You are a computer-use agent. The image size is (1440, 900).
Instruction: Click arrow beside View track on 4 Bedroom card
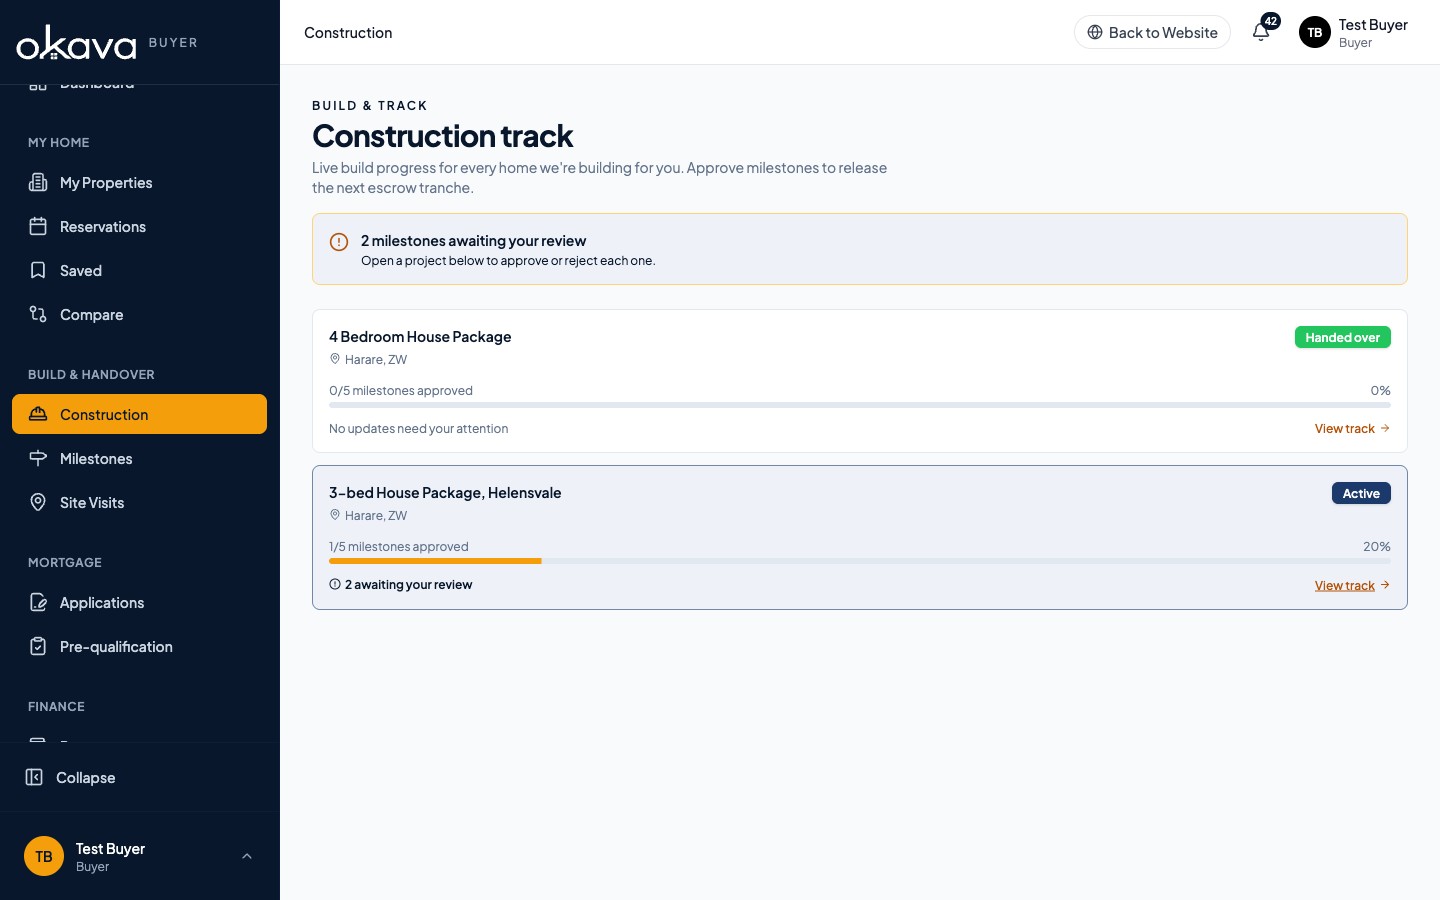point(1385,428)
